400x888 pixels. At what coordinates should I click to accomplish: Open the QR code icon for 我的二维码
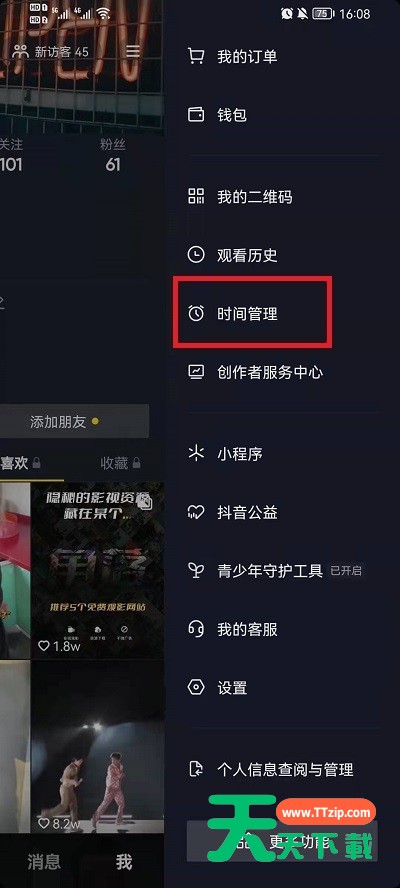pos(196,197)
